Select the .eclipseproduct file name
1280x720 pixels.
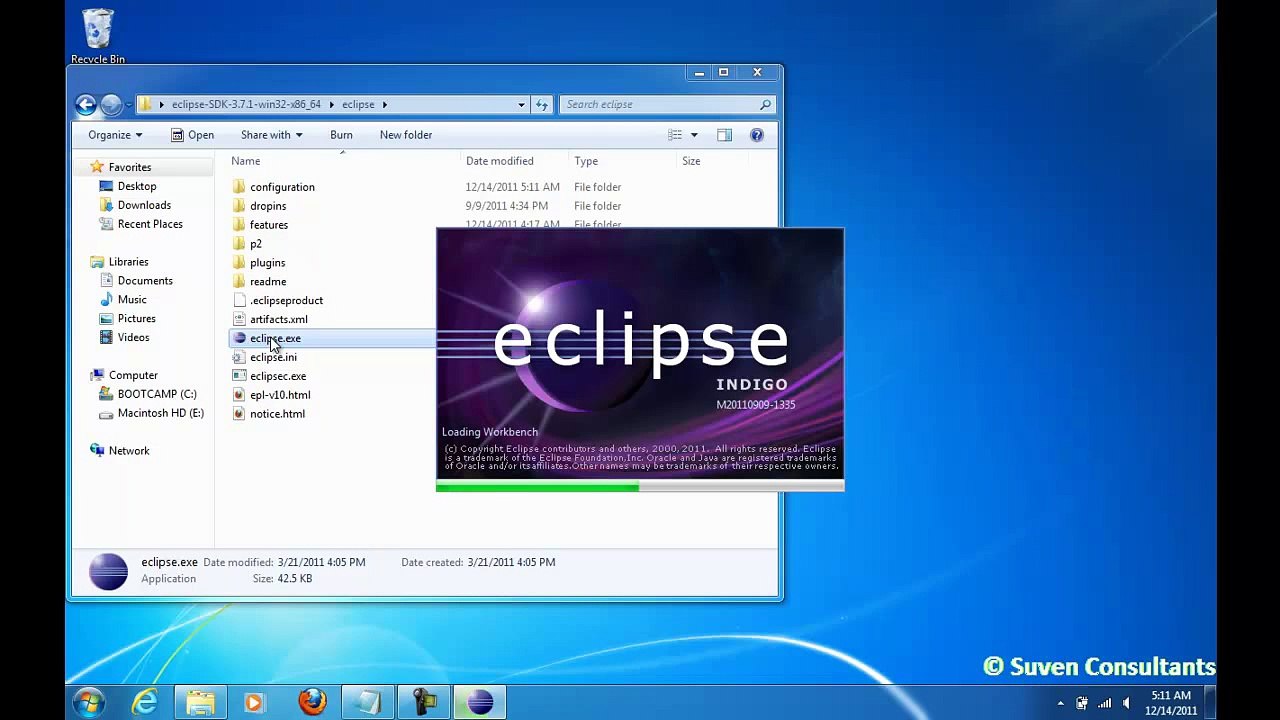pyautogui.click(x=286, y=300)
